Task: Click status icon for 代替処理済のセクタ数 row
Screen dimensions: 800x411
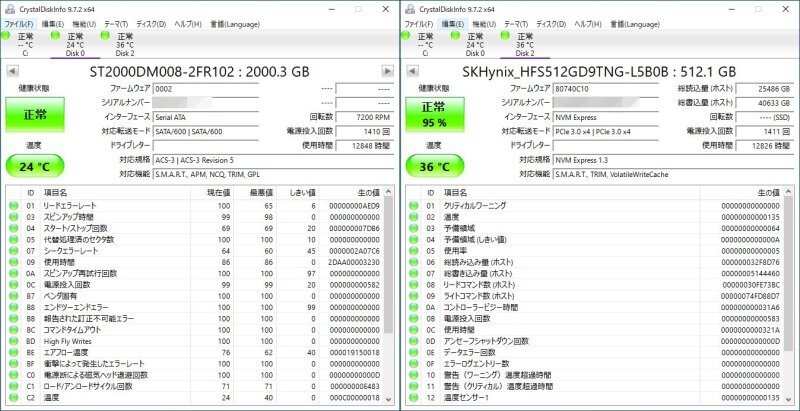Action: 13,240
